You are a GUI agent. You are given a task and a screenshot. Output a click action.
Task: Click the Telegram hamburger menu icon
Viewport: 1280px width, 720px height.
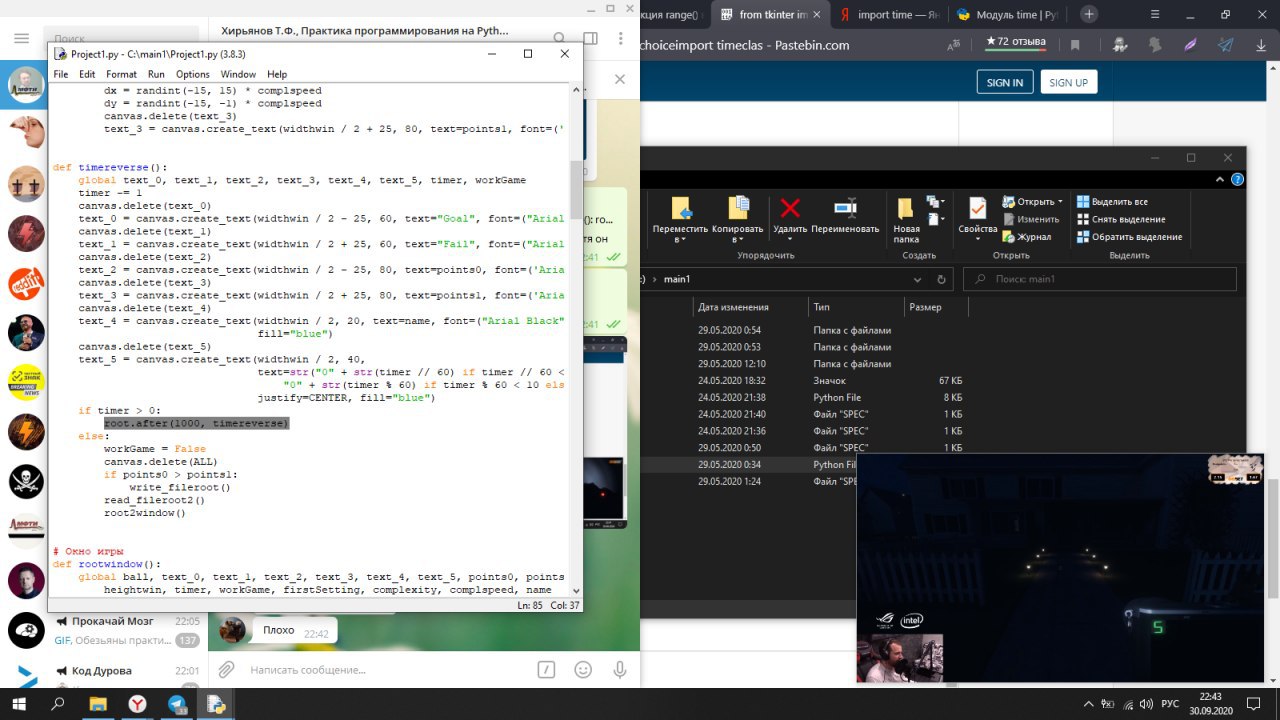[x=21, y=38]
